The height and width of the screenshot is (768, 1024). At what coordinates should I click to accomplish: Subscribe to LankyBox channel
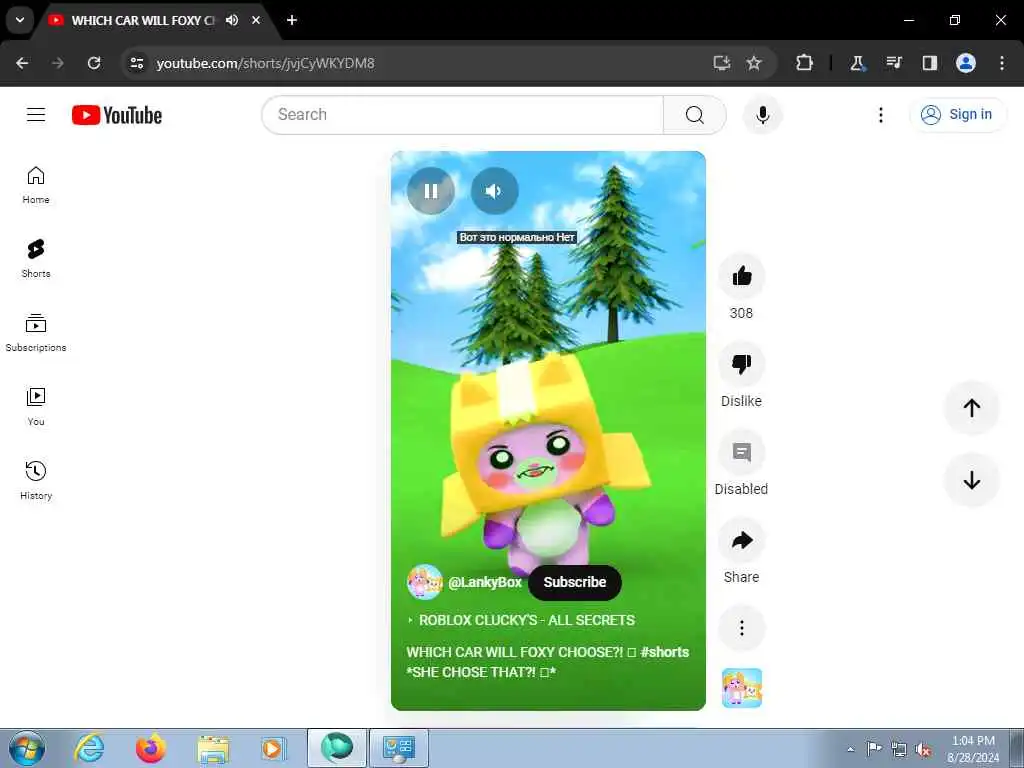(x=575, y=582)
